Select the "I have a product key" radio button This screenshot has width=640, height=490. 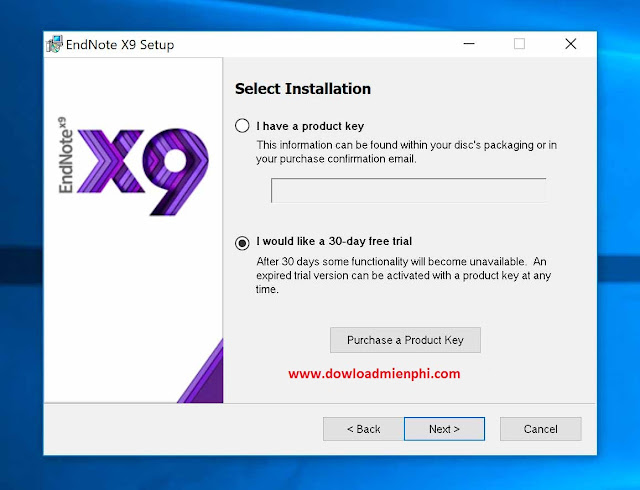241,126
